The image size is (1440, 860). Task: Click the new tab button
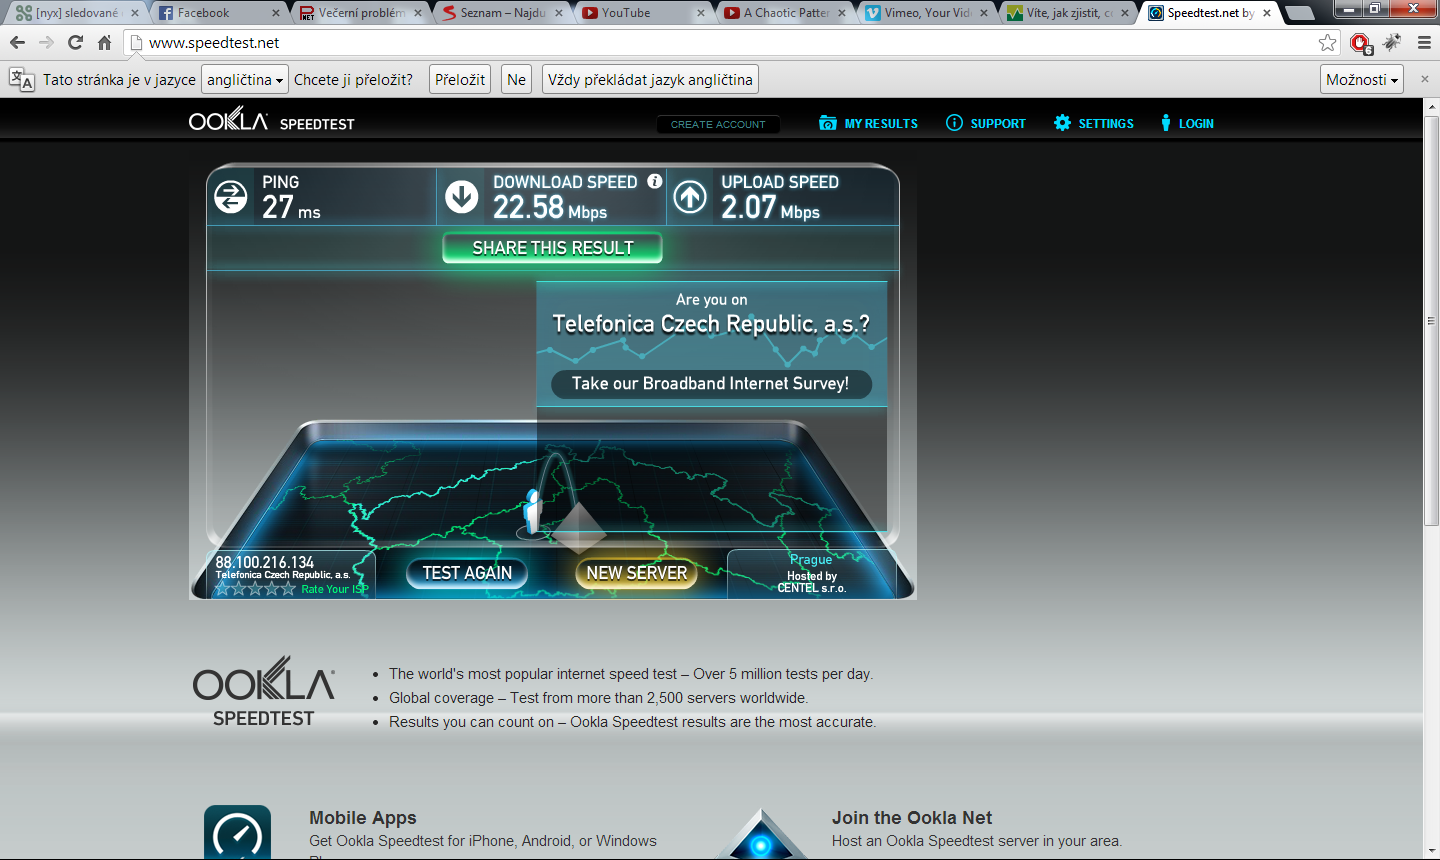pos(1299,13)
